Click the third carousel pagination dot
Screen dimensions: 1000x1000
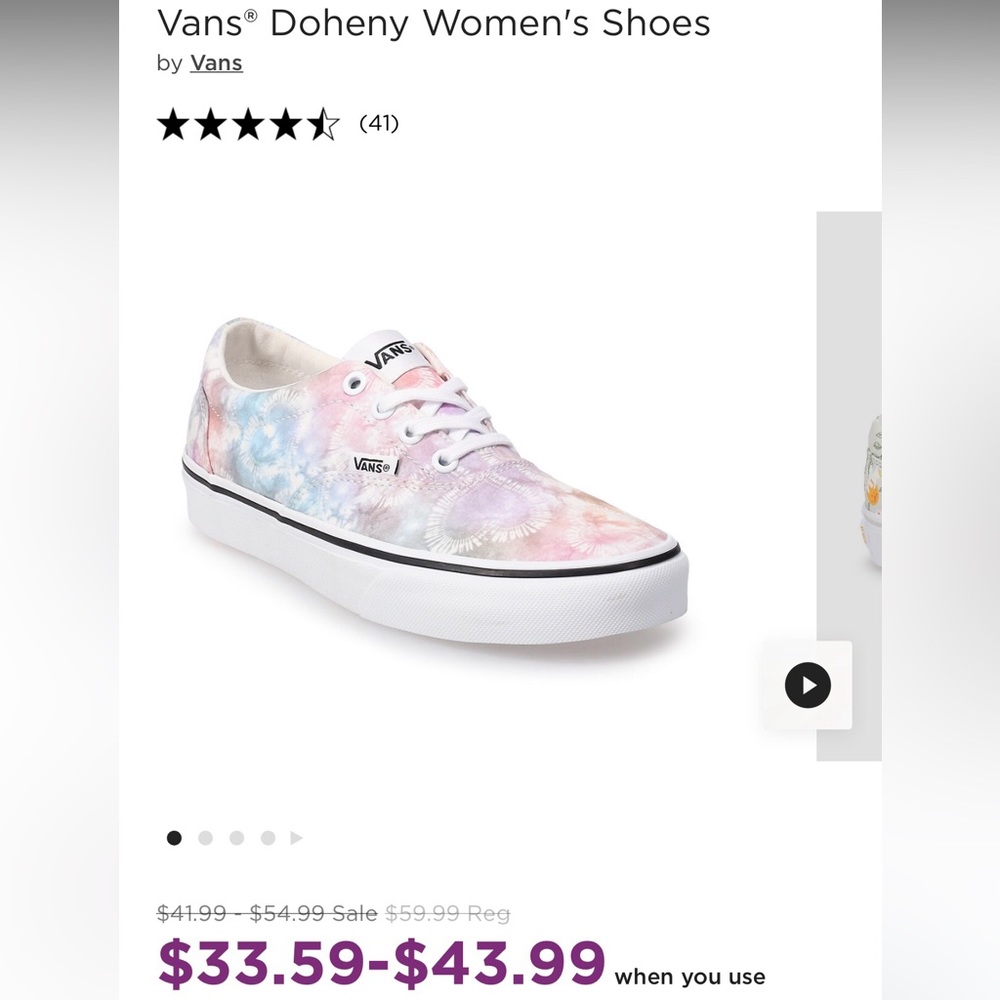[x=236, y=837]
